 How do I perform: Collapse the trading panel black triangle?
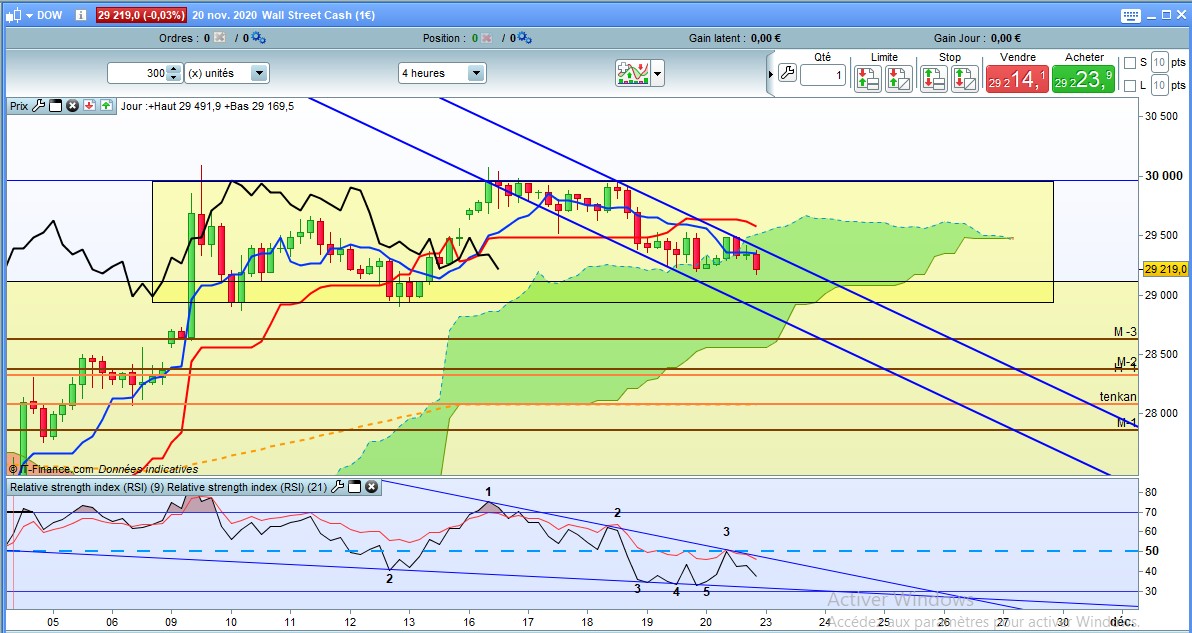coord(771,74)
